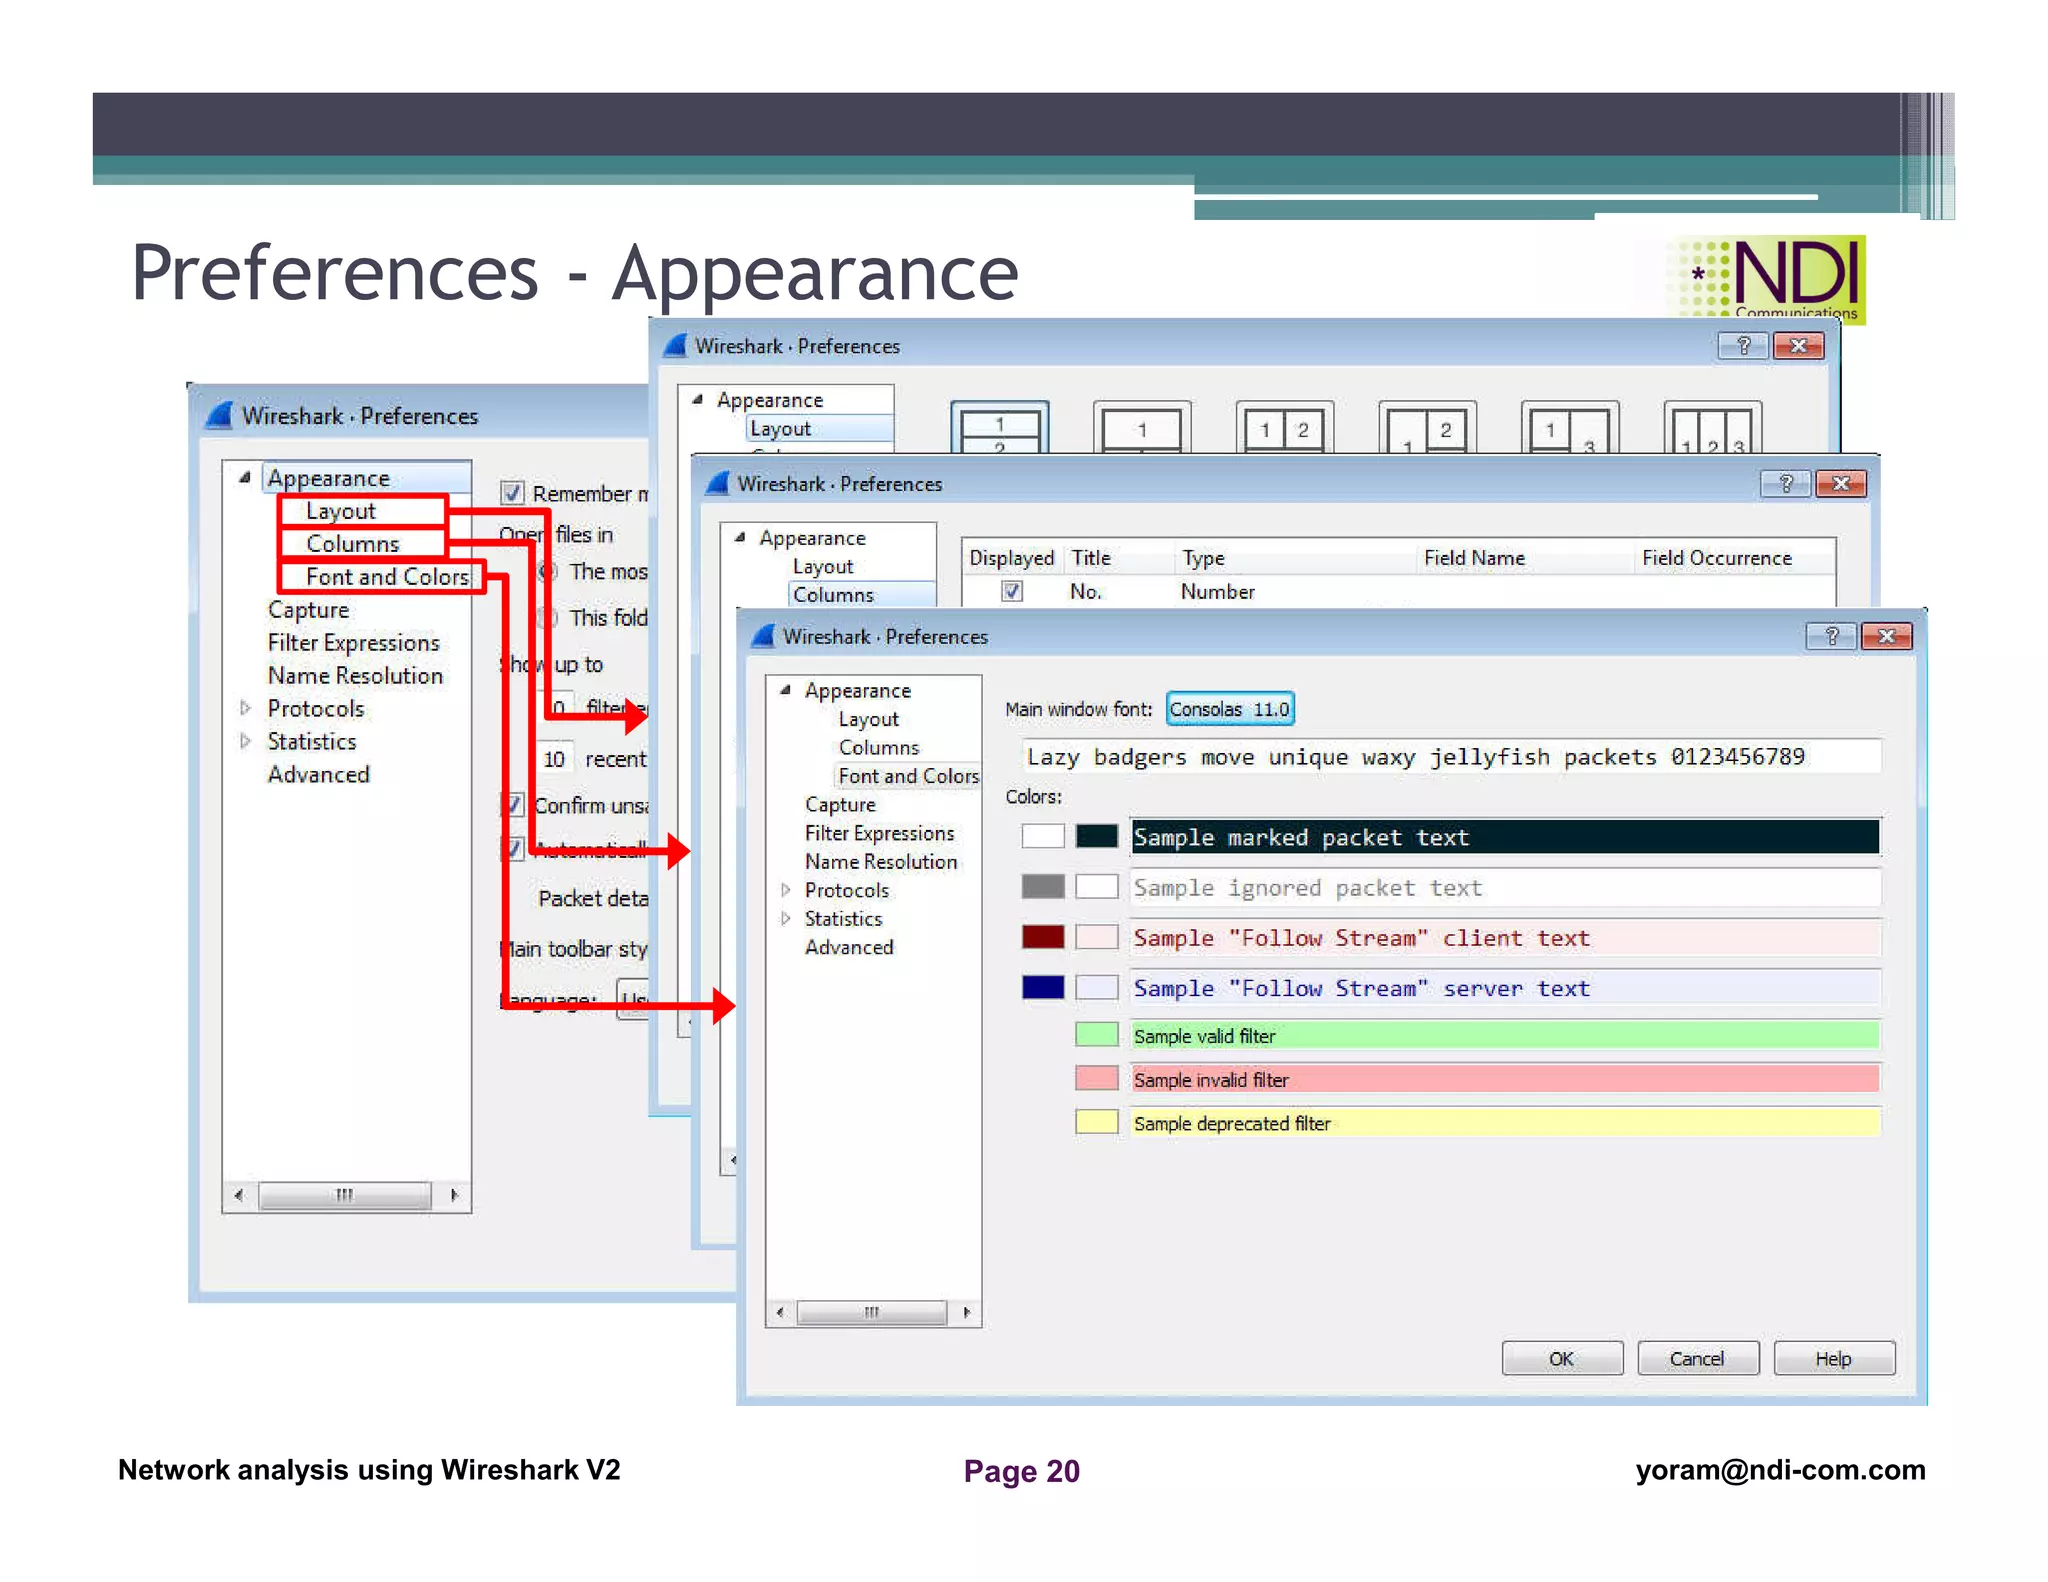This screenshot has width=2048, height=1582.
Task: Expand Protocols in Font and Colors window
Action: (786, 890)
